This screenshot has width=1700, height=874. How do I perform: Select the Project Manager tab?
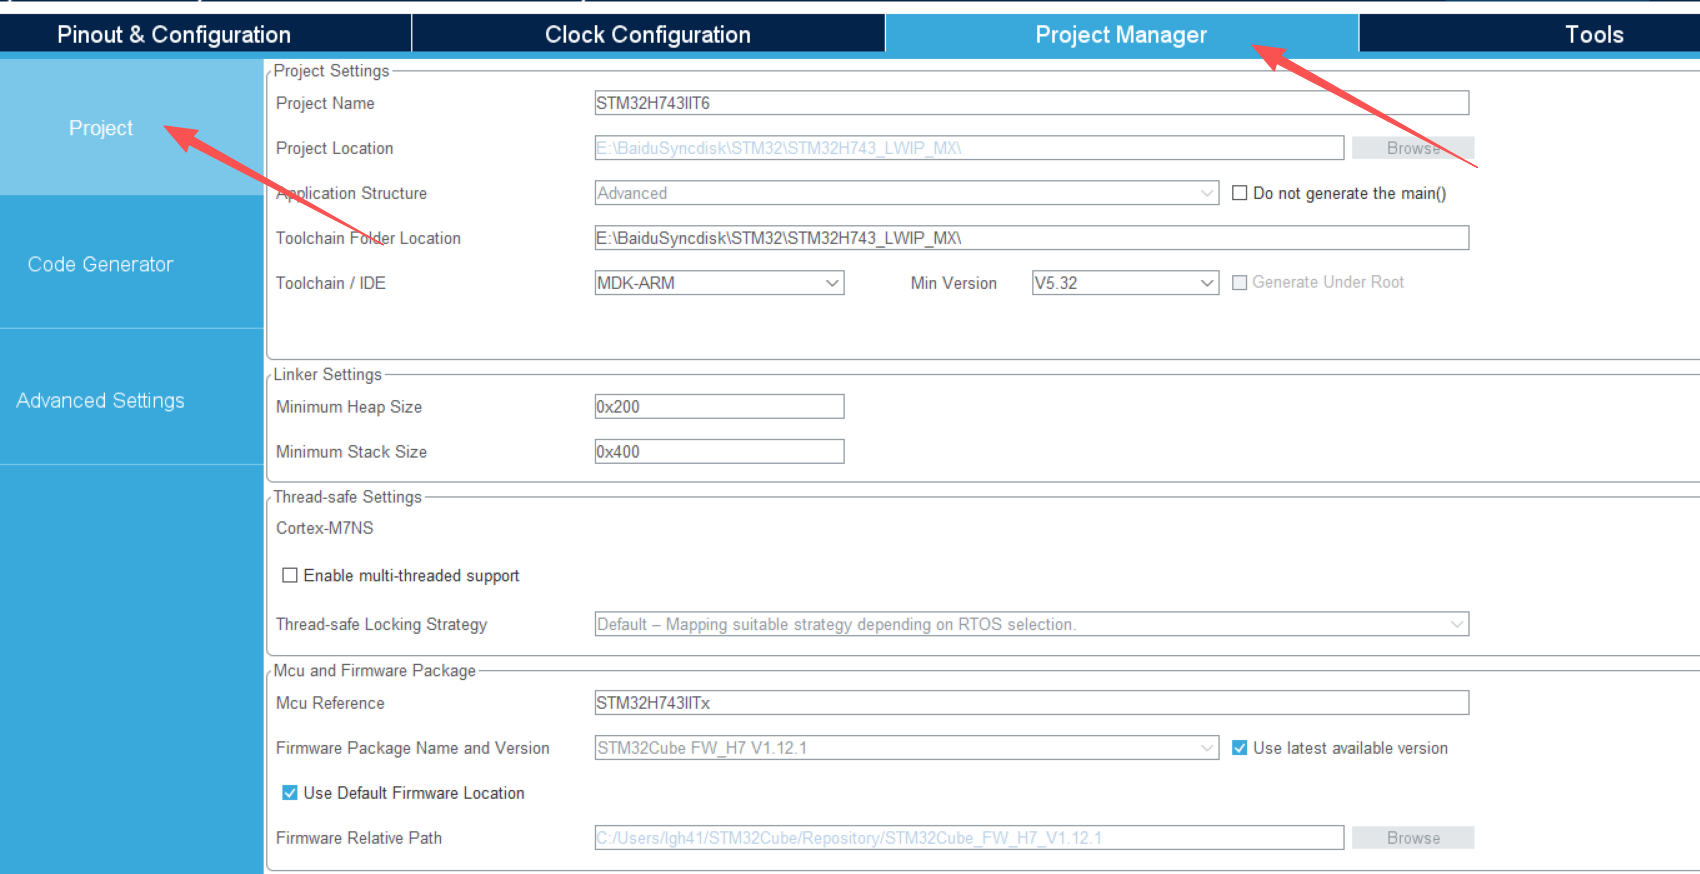pyautogui.click(x=1120, y=34)
